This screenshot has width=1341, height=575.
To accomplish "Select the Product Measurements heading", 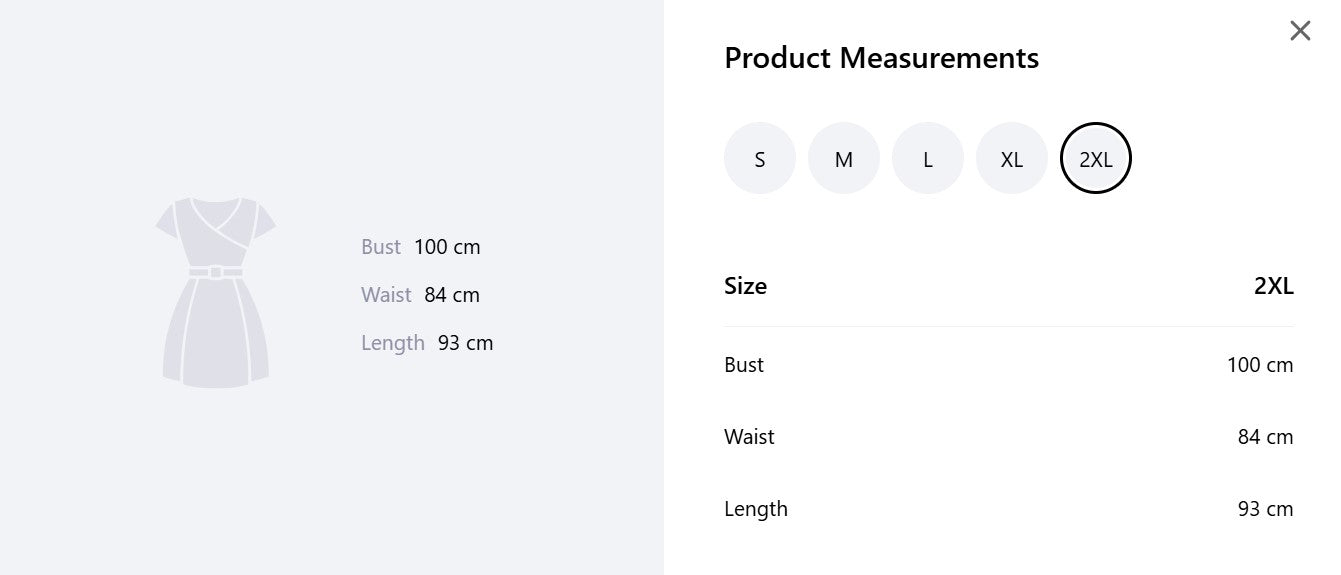I will pos(882,58).
